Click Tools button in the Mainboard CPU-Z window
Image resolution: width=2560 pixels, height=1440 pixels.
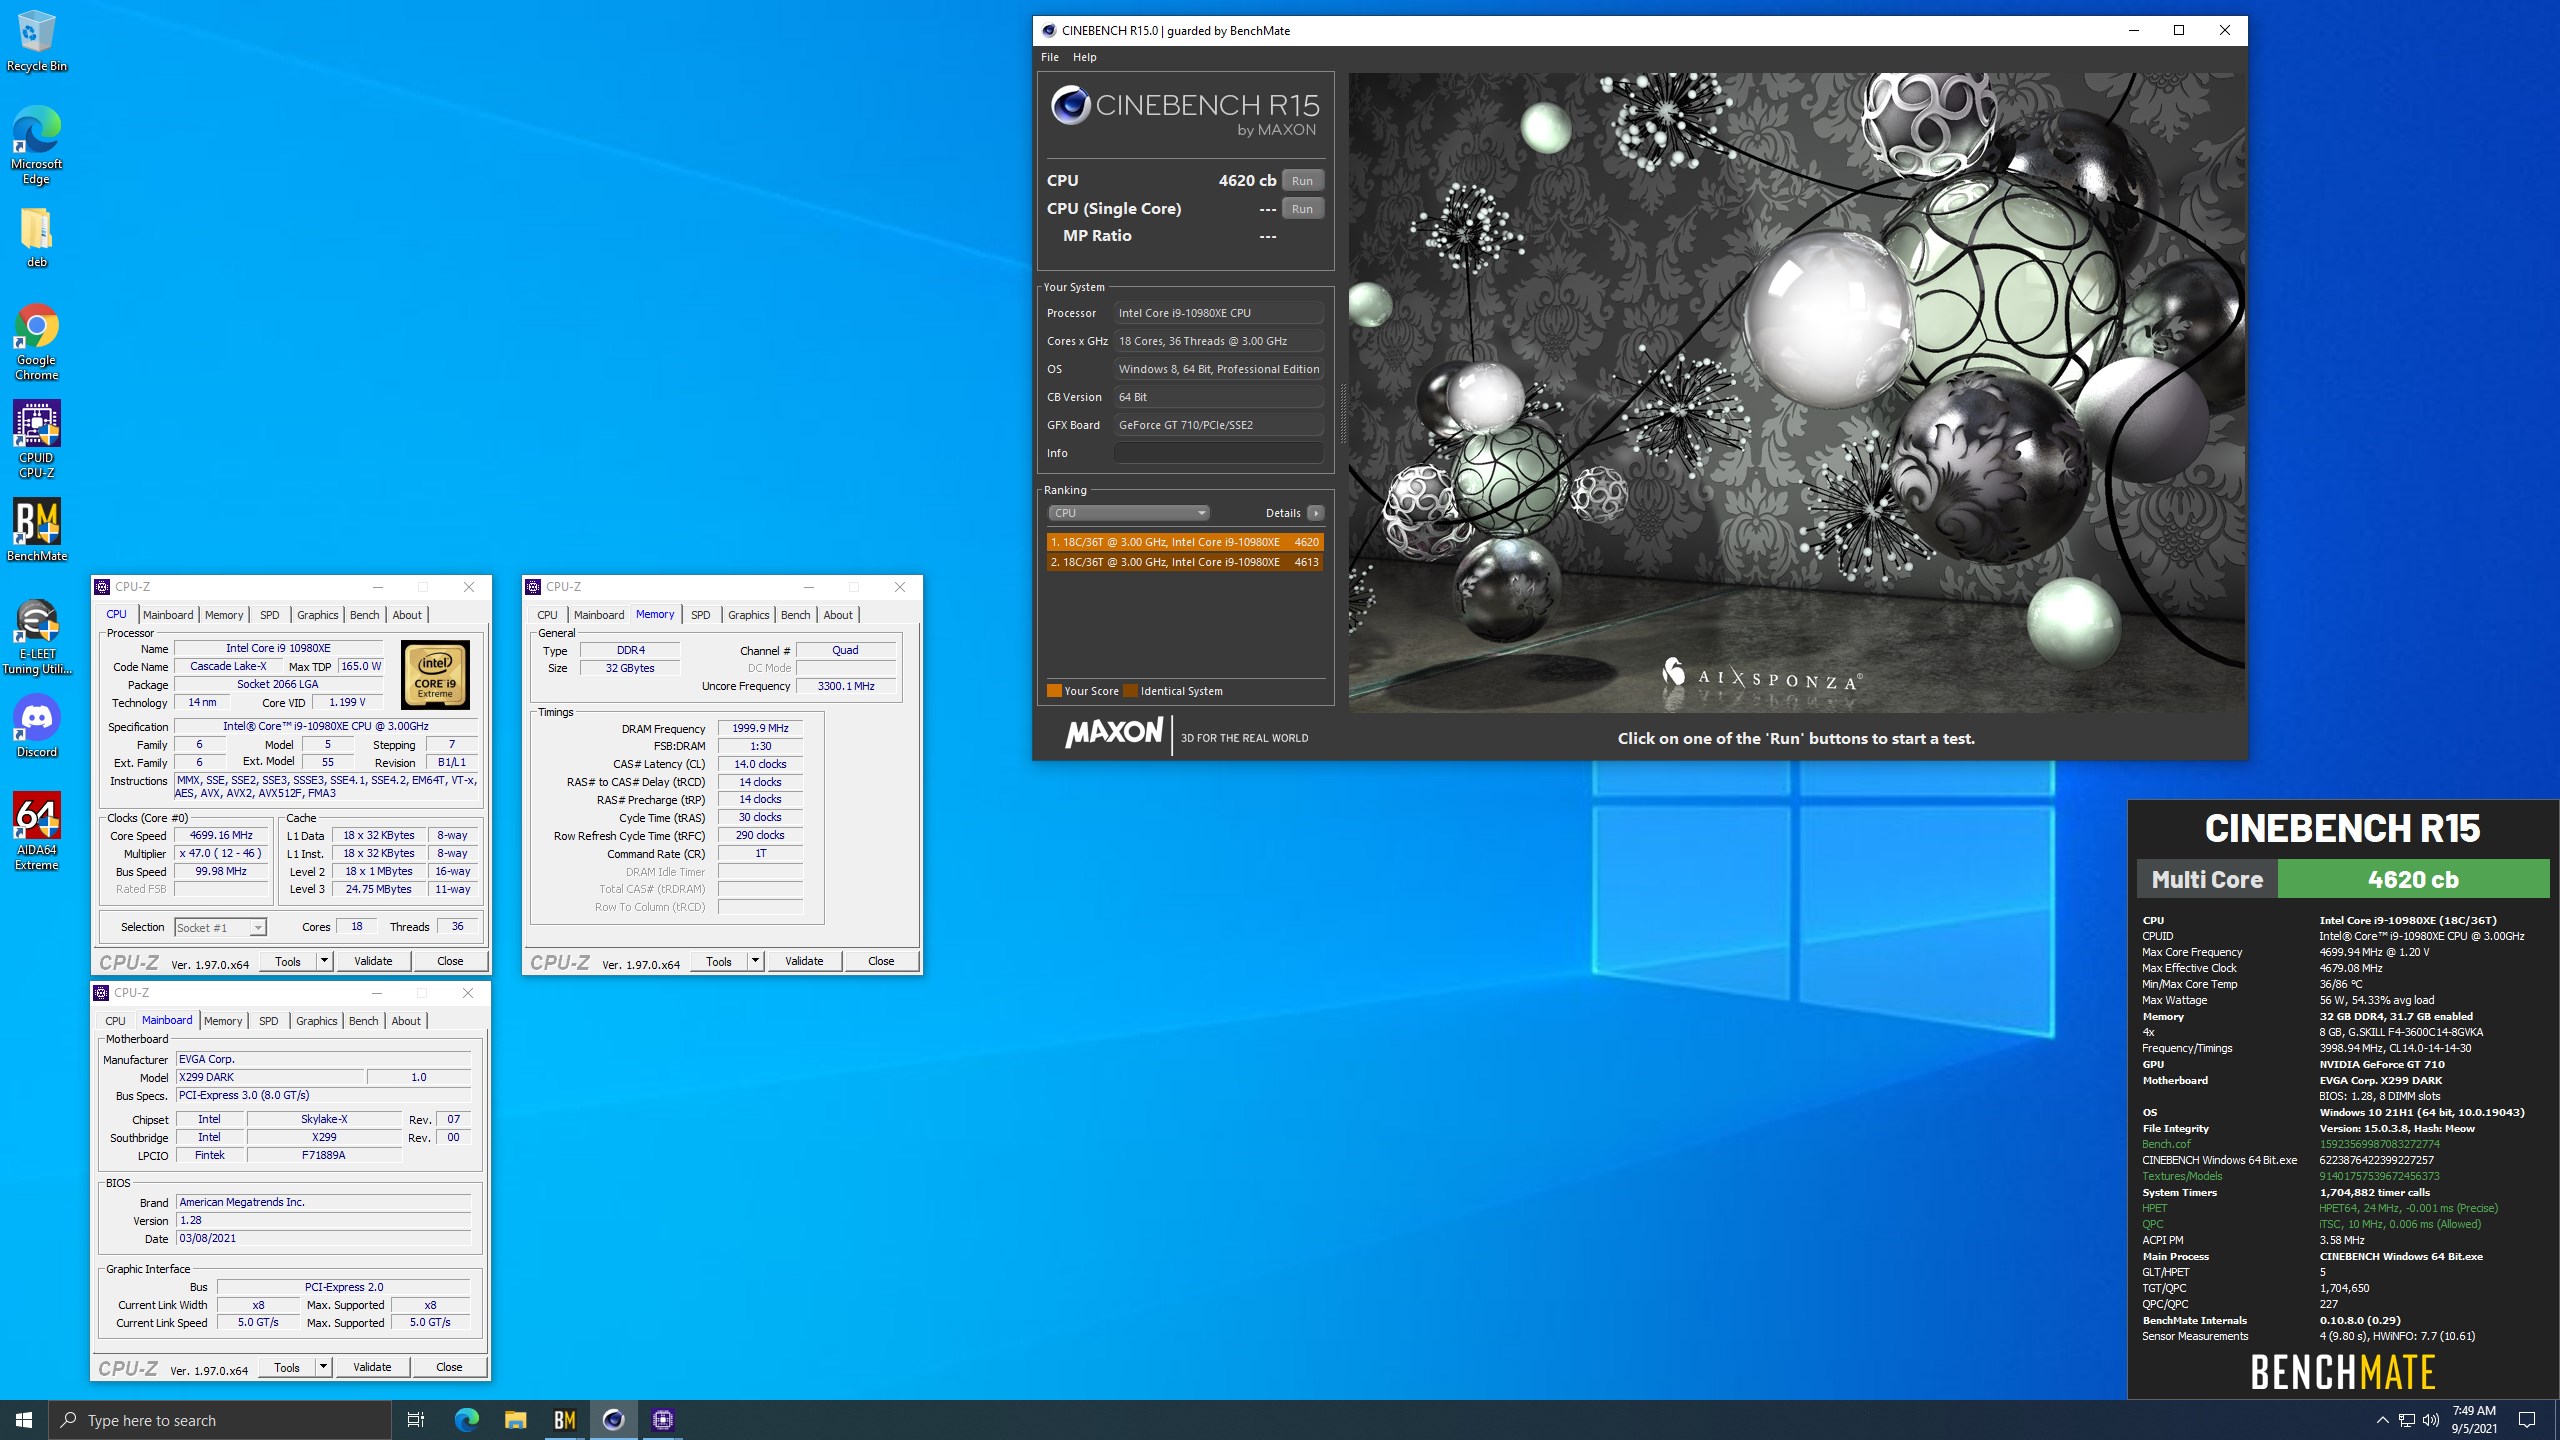coord(287,1367)
